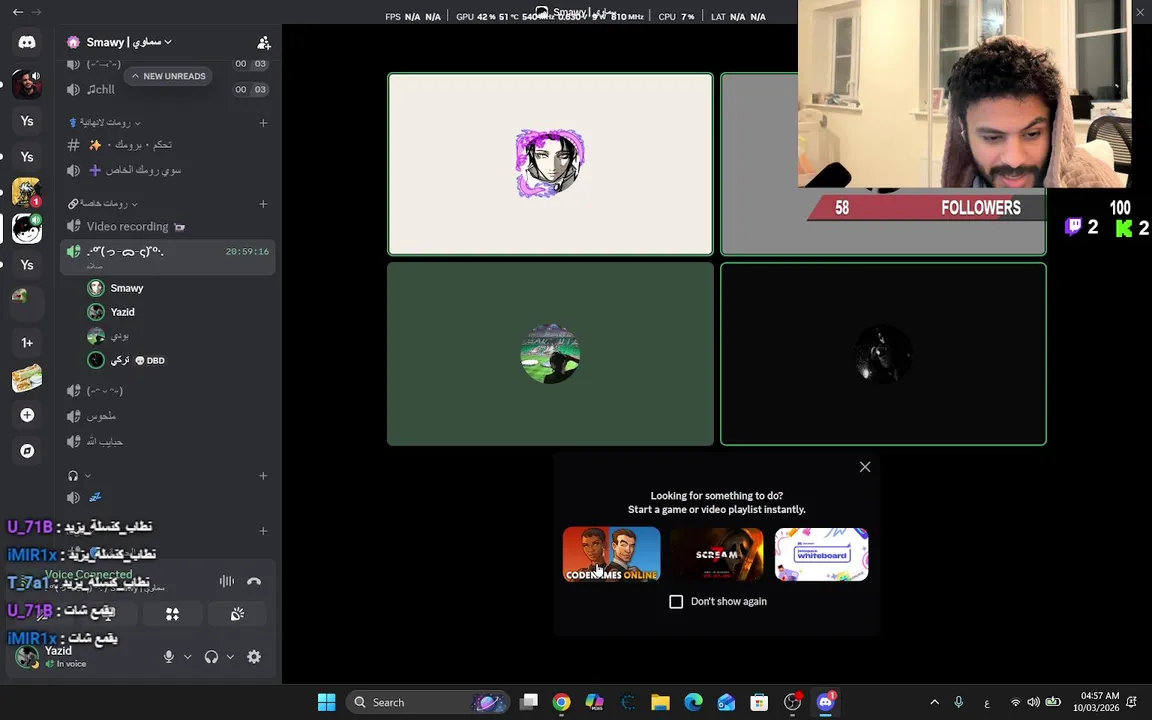The image size is (1152, 720).
Task: Open taskbar volume speaker icon
Action: [1034, 702]
